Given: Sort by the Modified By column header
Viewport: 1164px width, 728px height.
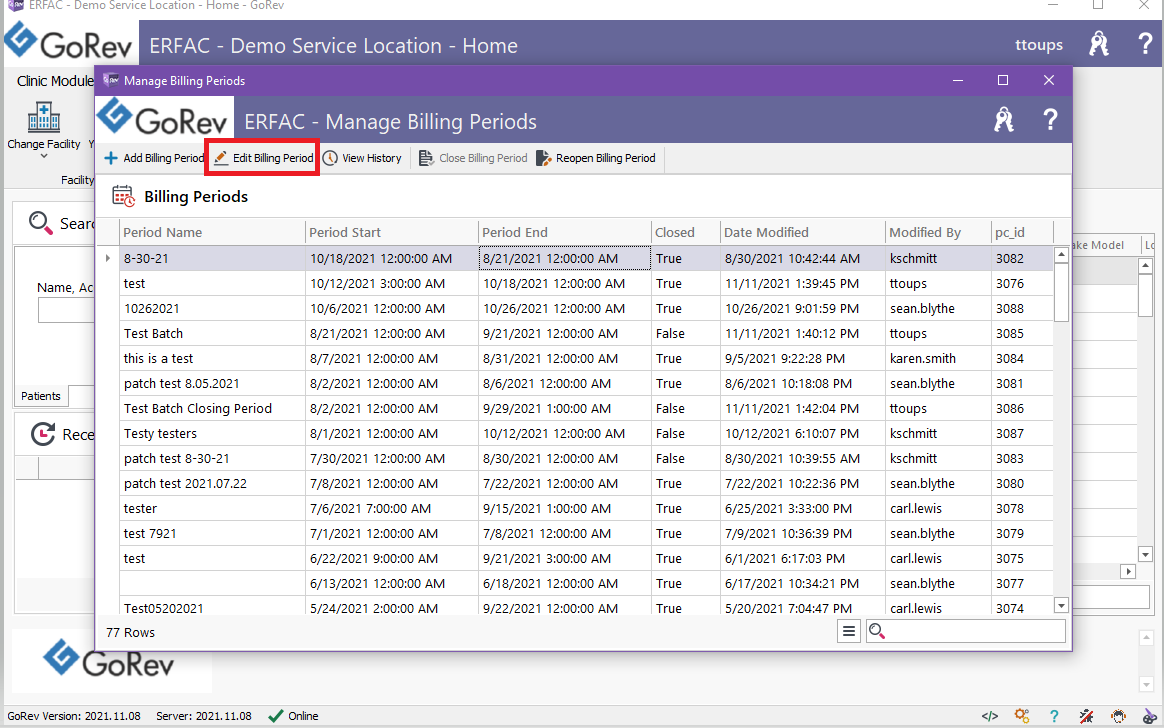Looking at the screenshot, I should (938, 232).
